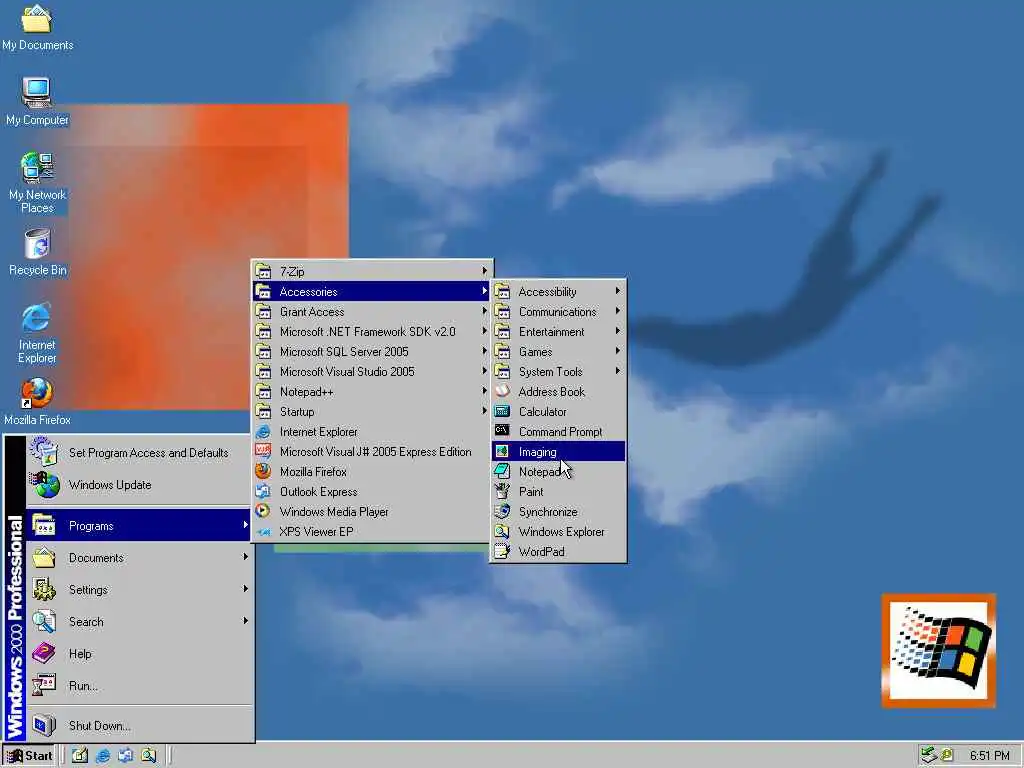Click the Calculator icon

(x=502, y=411)
